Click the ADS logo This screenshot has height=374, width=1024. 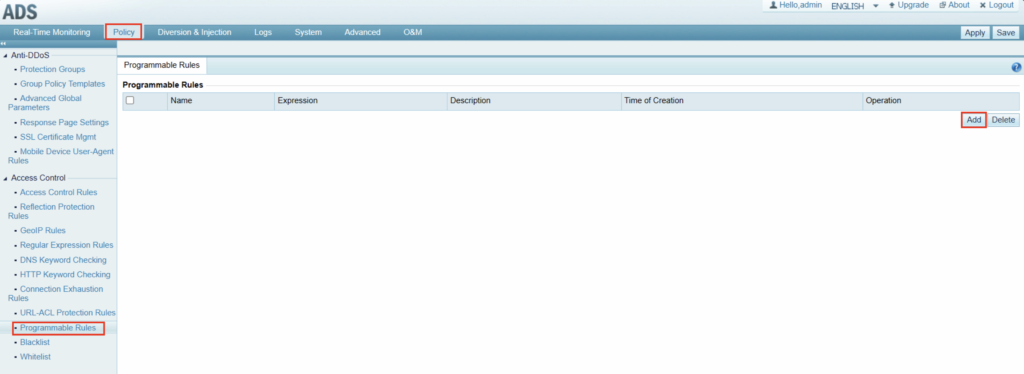pyautogui.click(x=20, y=12)
